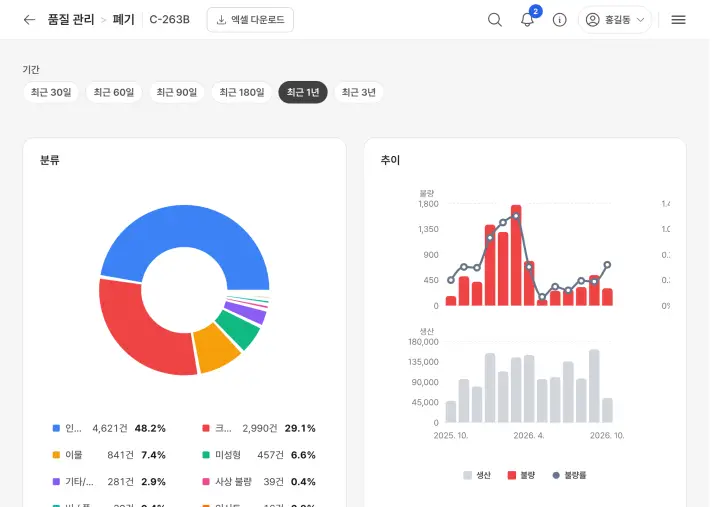720x507 pixels.
Task: Click the 폐기 breadcrumb
Action: (x=124, y=20)
